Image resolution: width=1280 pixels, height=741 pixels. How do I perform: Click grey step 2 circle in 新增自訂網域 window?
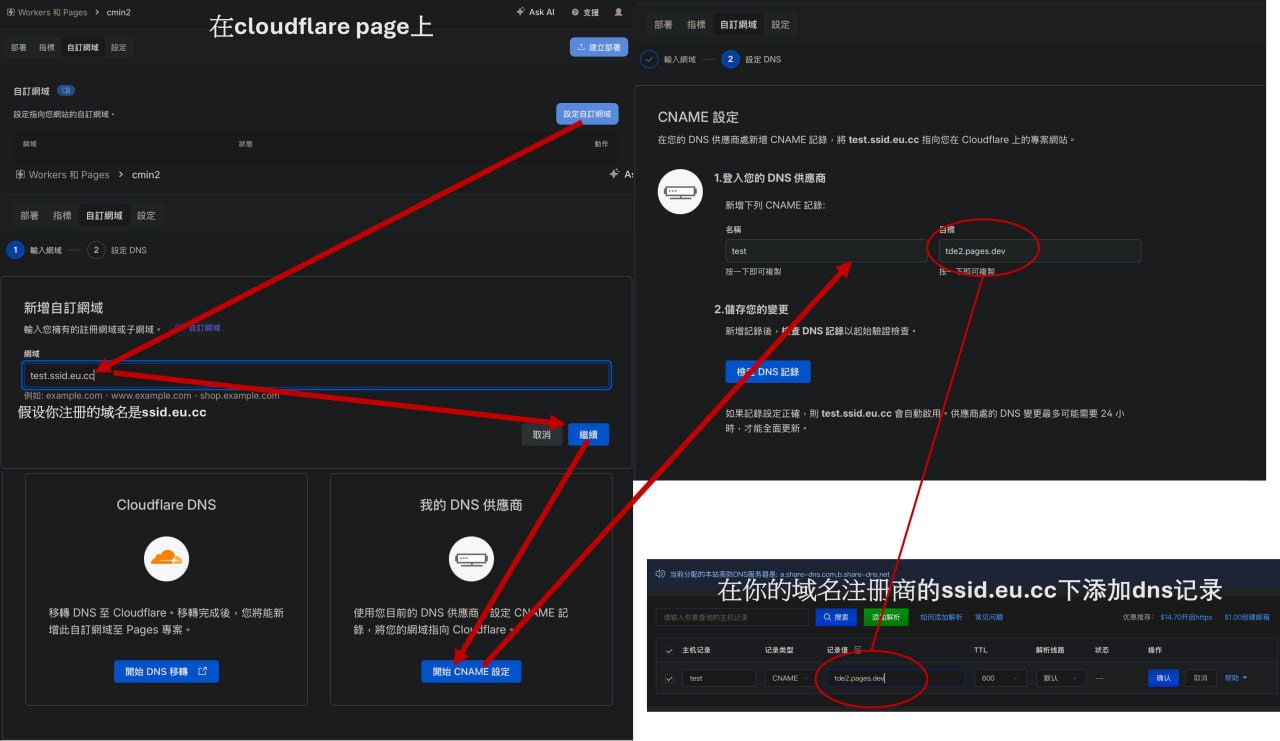click(96, 250)
